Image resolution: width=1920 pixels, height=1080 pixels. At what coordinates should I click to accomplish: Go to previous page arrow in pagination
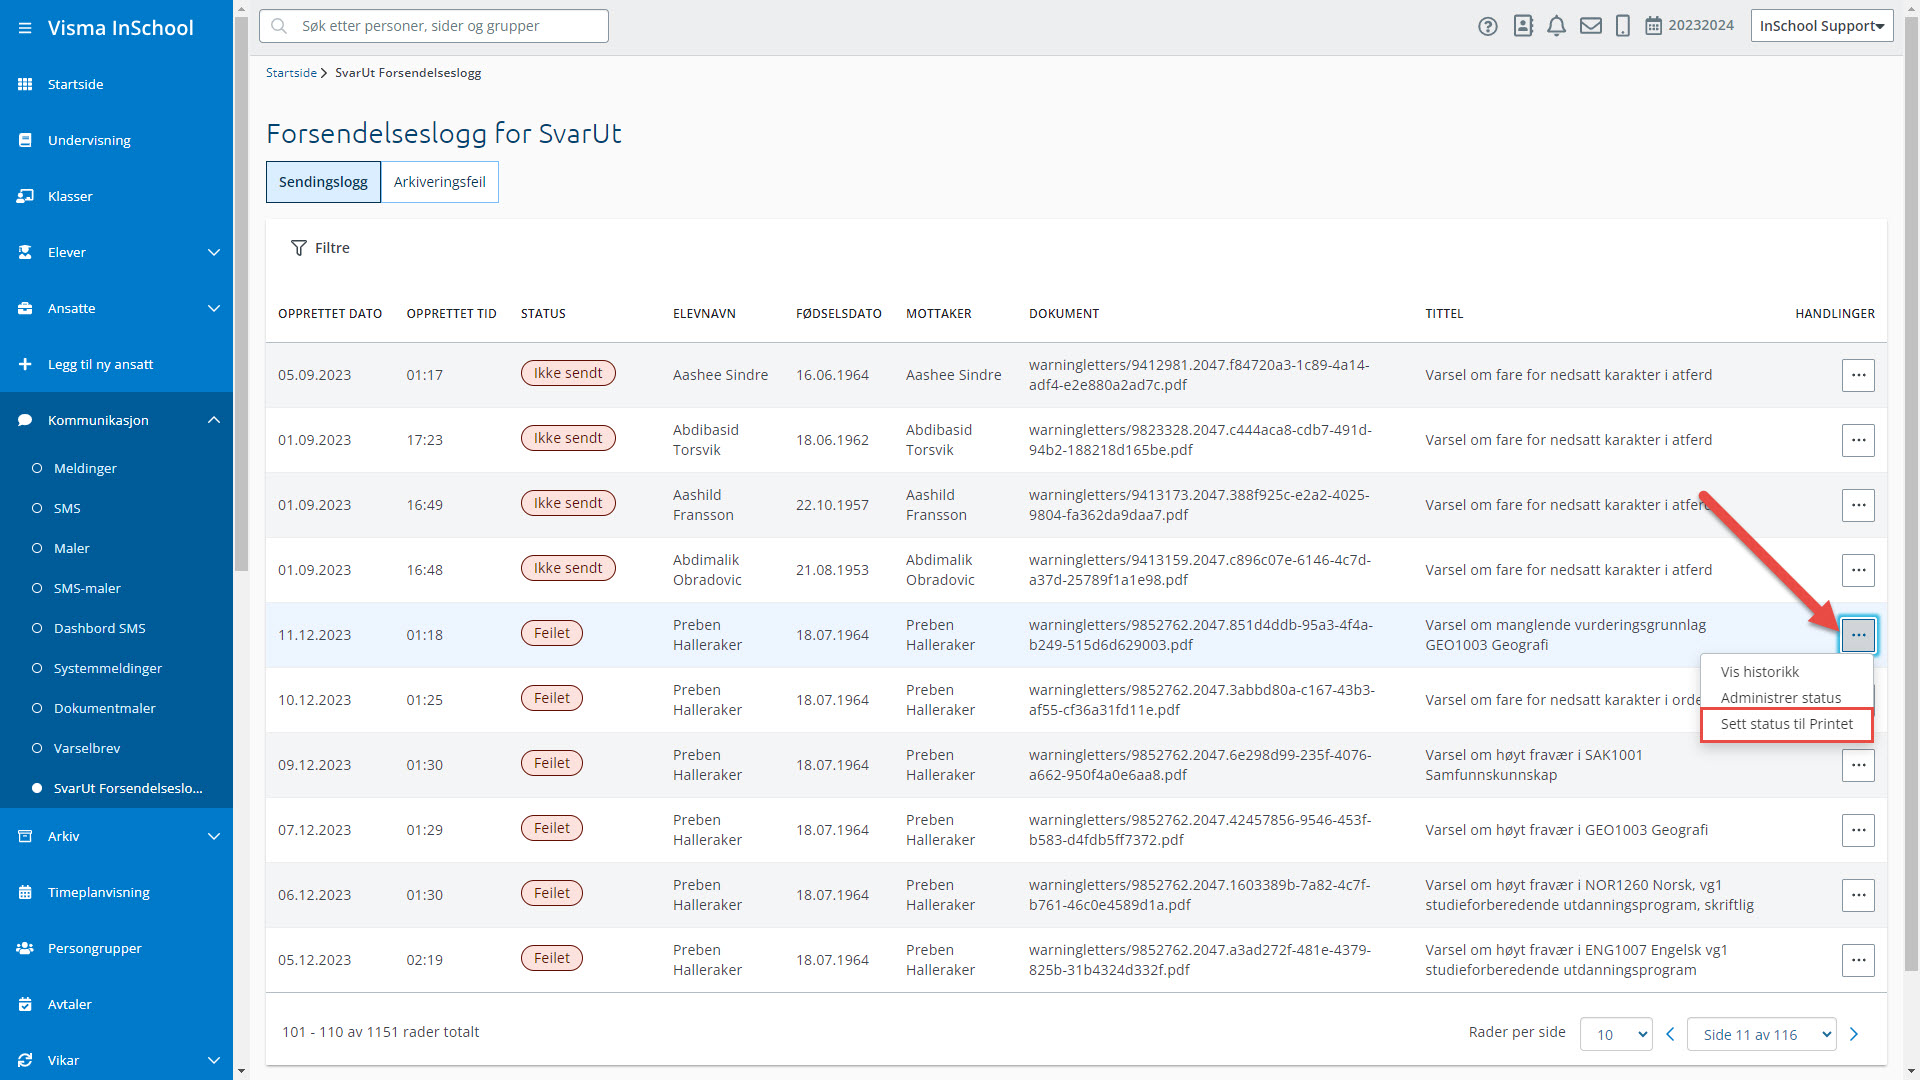click(x=1670, y=1034)
